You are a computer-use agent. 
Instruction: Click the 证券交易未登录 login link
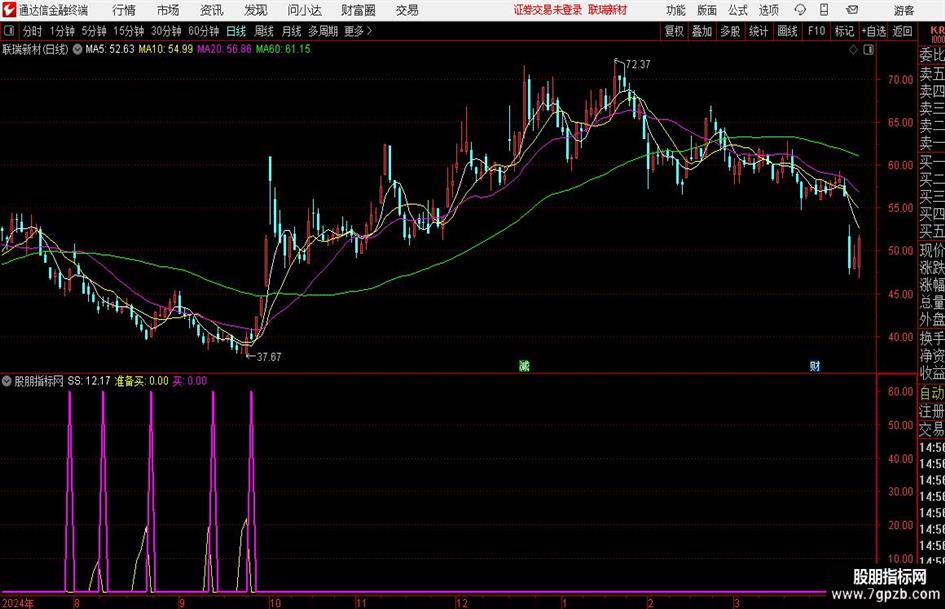[x=548, y=10]
